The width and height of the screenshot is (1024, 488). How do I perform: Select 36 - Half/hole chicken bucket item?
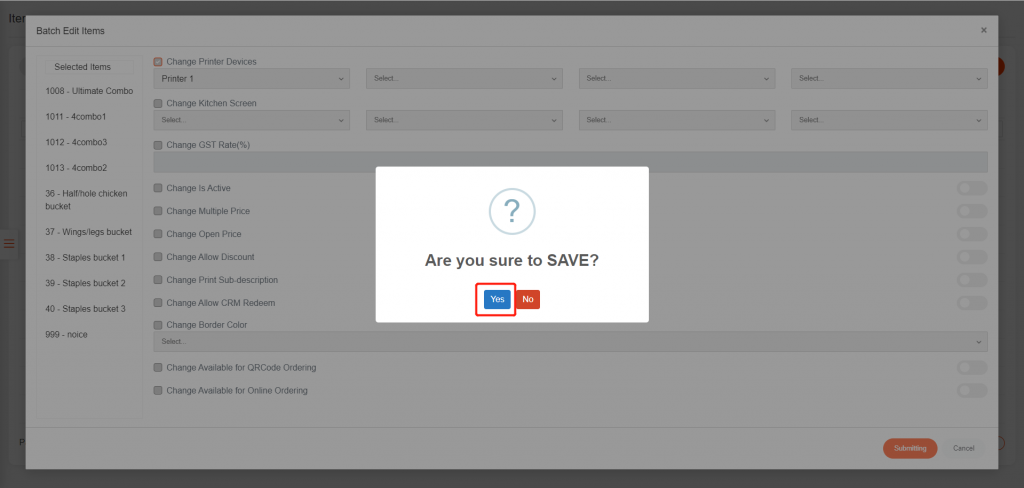(x=86, y=199)
